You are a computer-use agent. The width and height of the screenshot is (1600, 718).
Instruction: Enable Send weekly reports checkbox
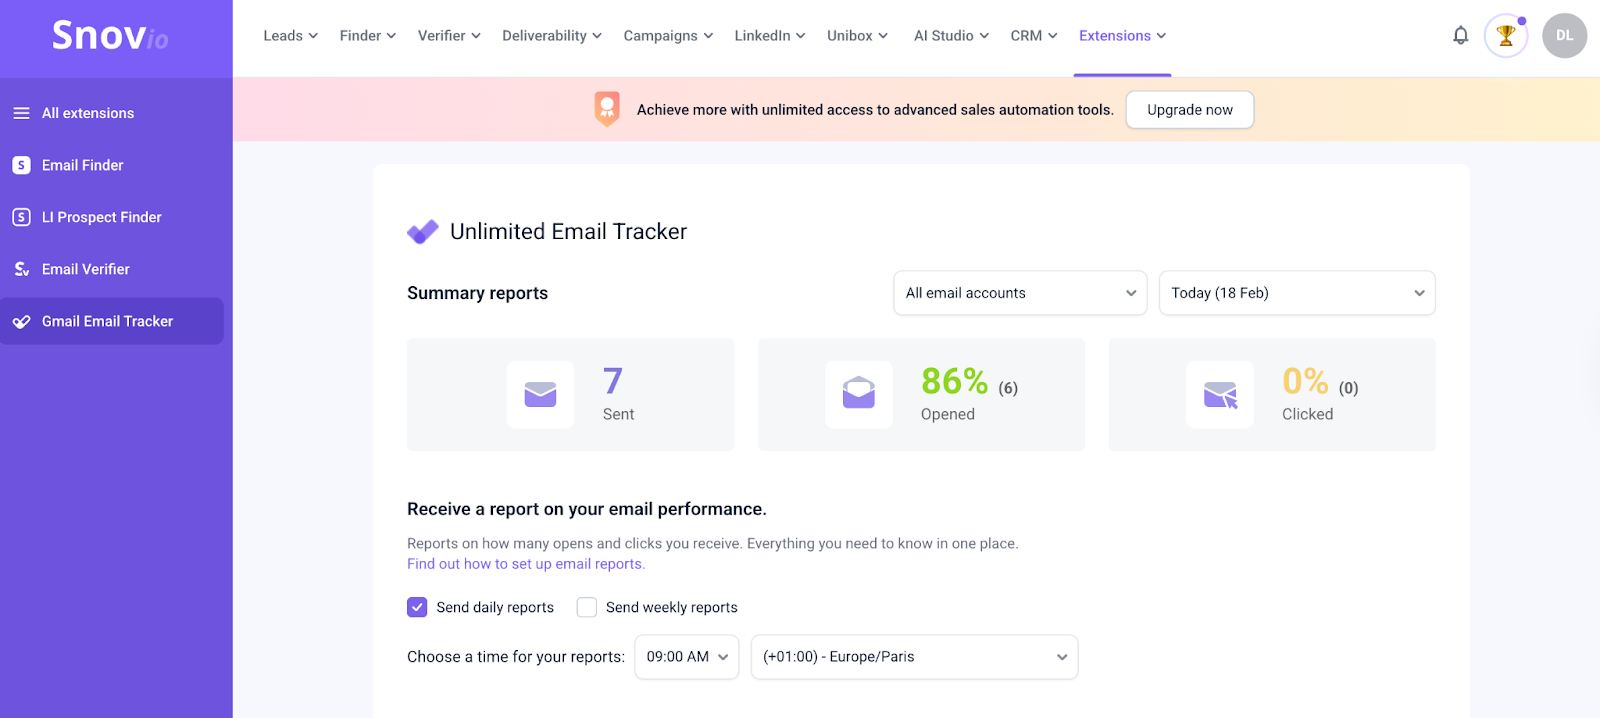[587, 607]
